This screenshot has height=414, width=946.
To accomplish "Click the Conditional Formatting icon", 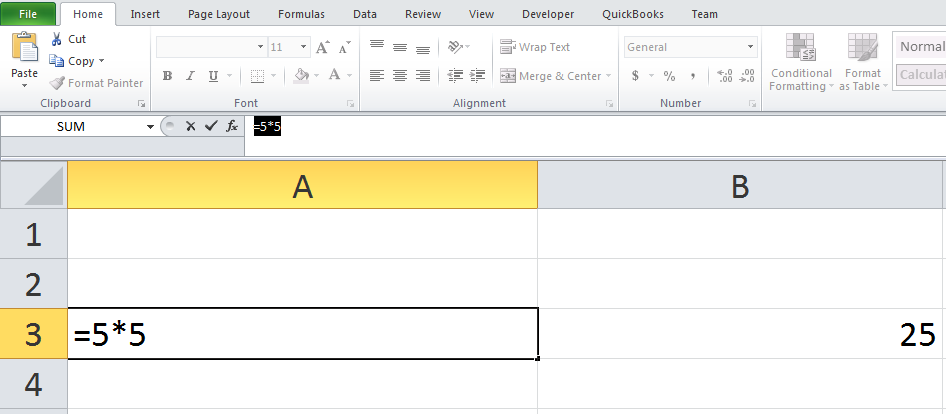I will [x=801, y=48].
